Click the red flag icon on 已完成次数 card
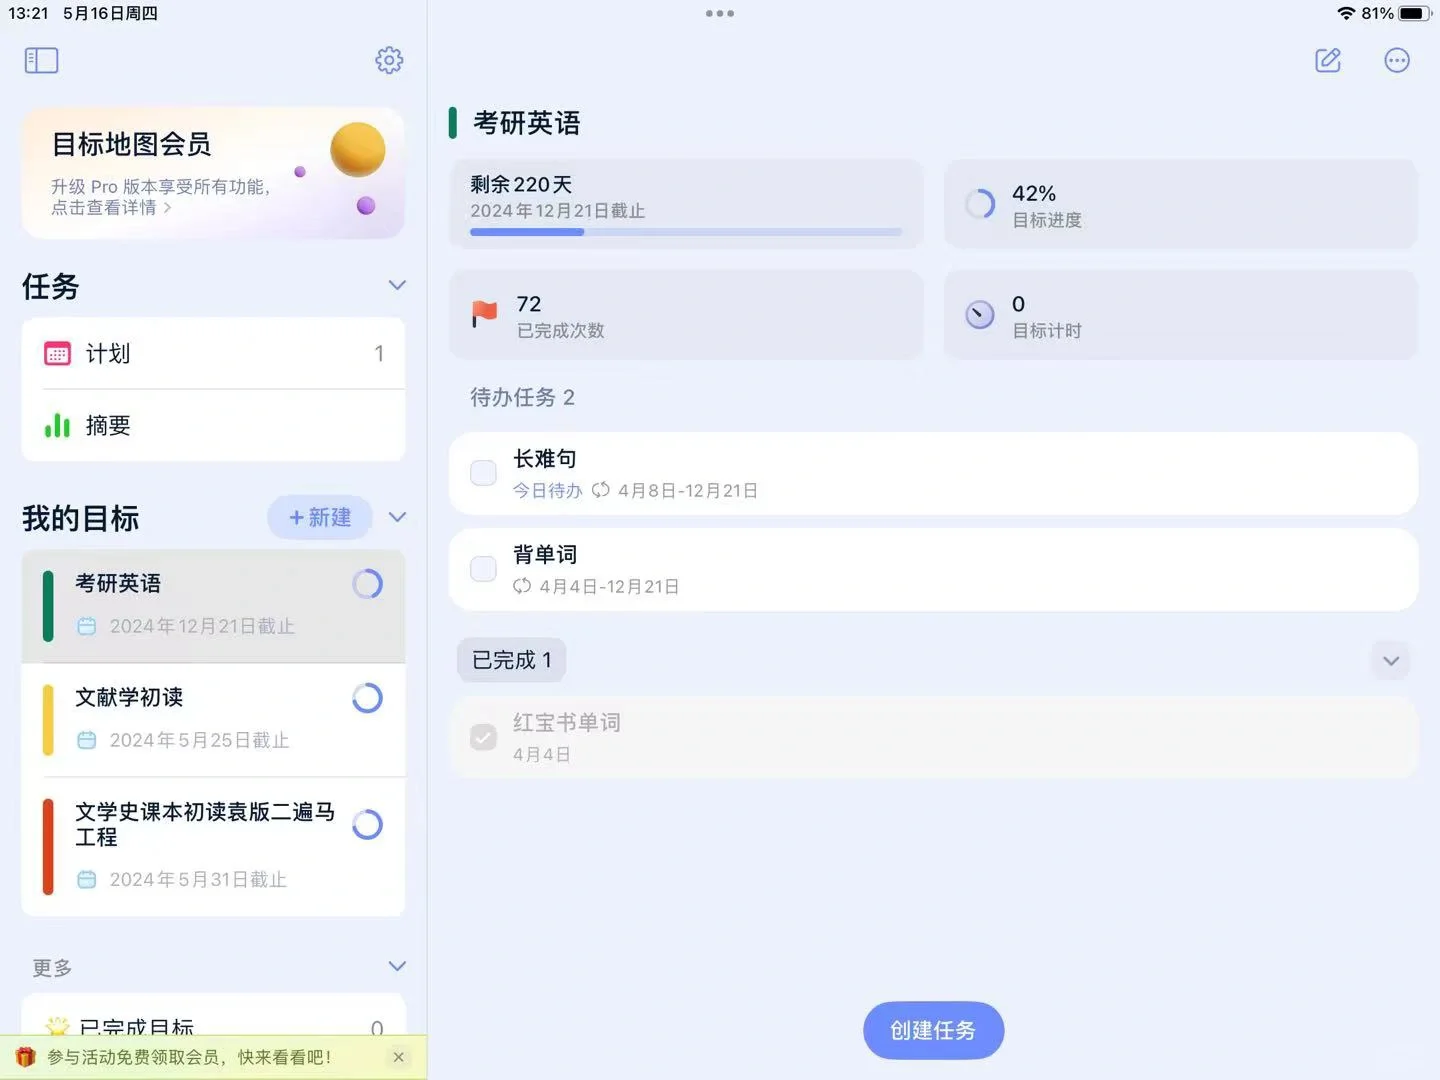The image size is (1440, 1080). (x=484, y=314)
